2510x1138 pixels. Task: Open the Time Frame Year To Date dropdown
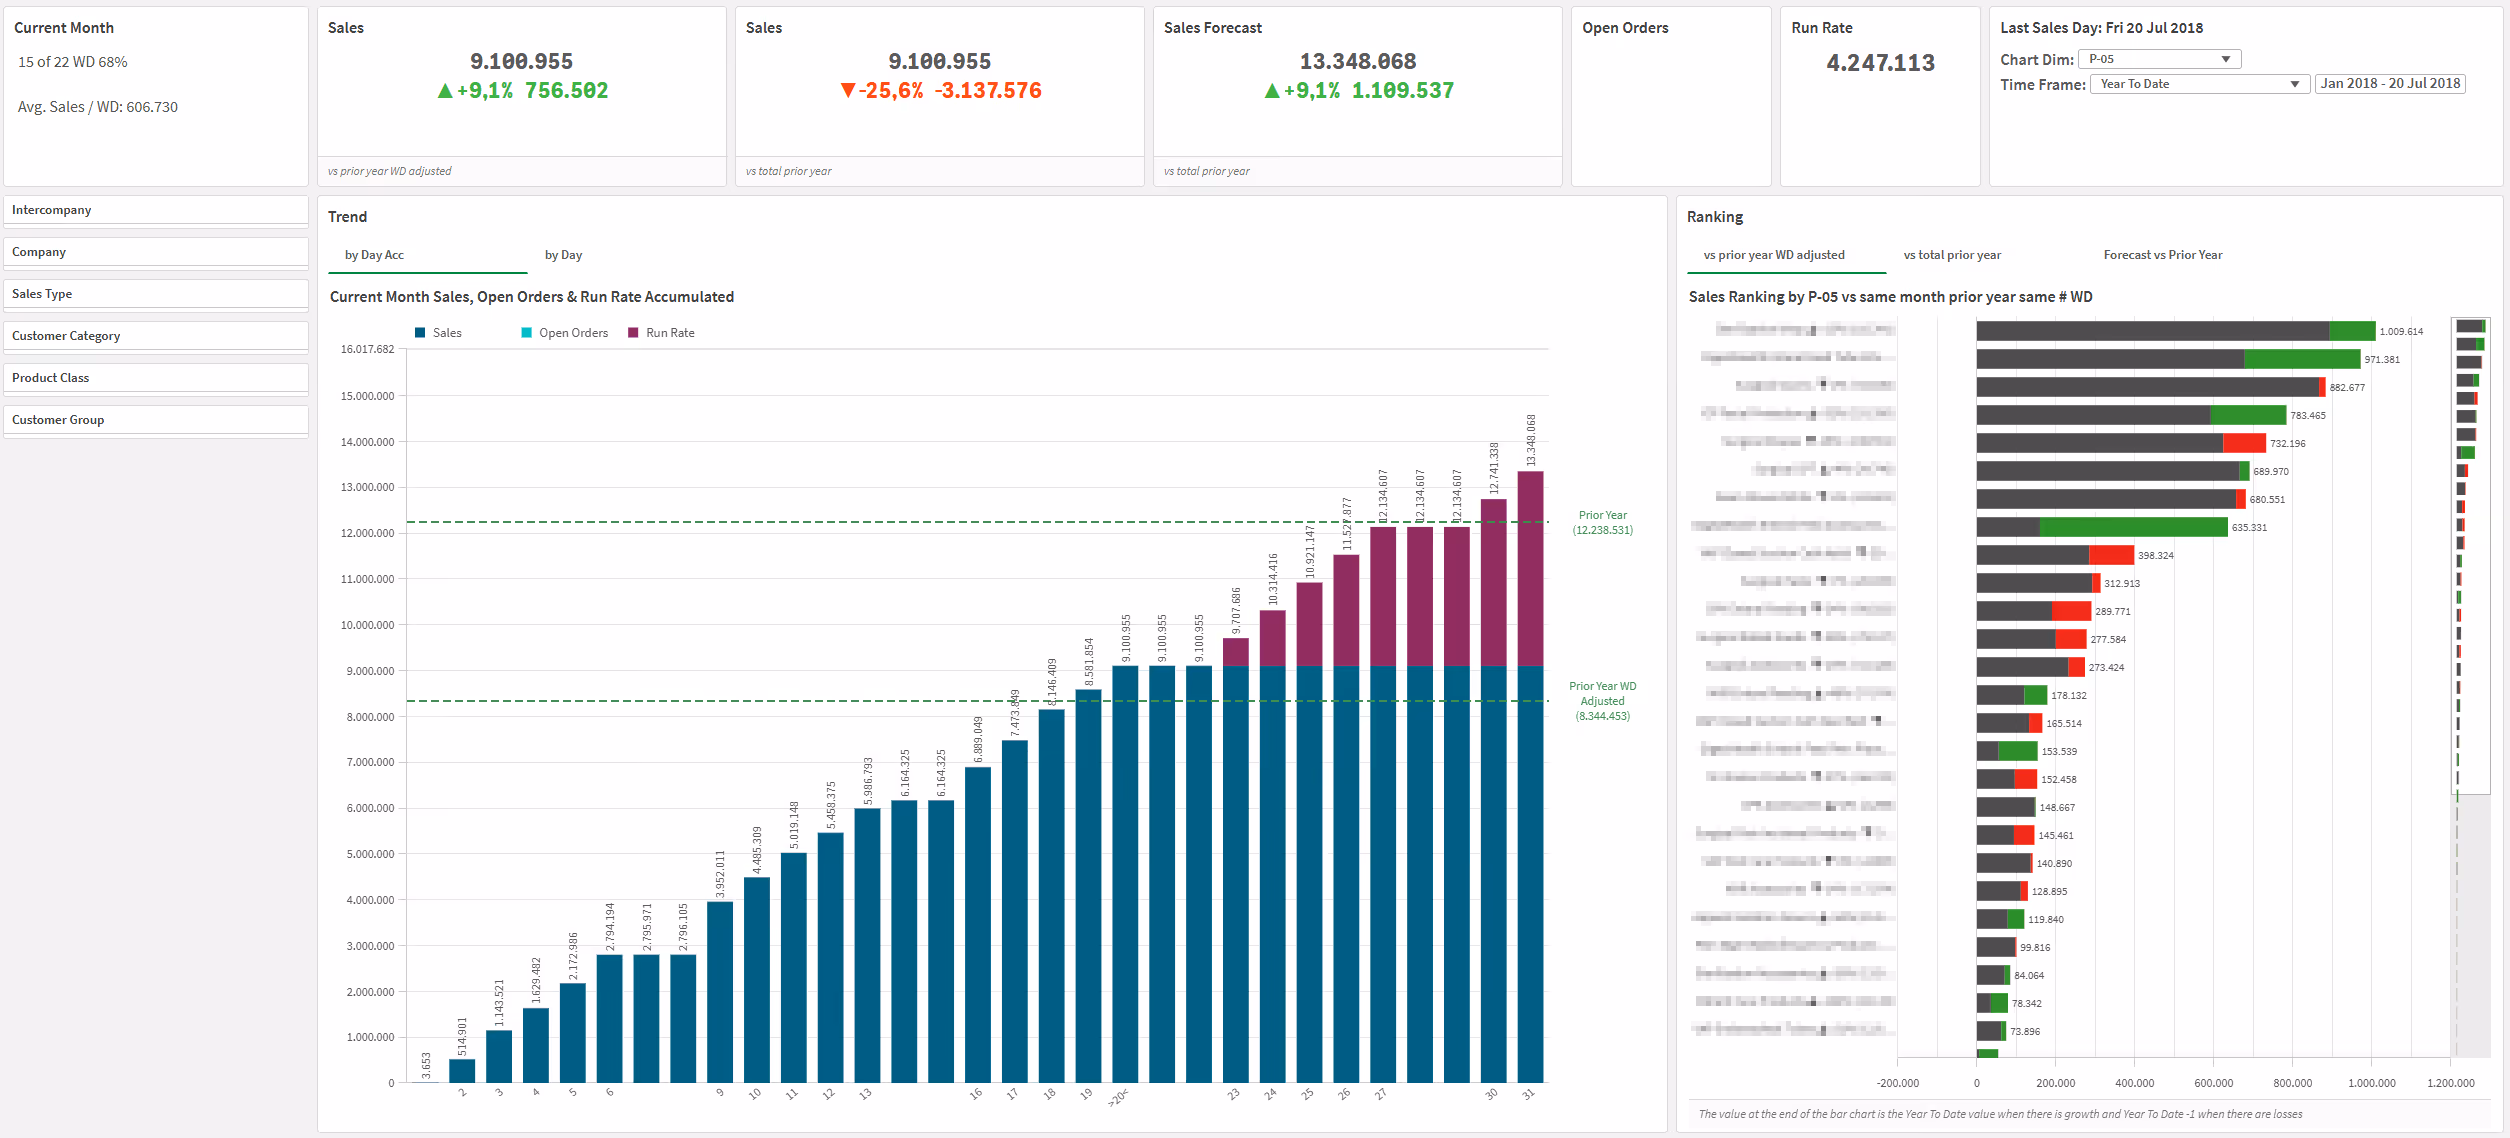coord(2199,84)
